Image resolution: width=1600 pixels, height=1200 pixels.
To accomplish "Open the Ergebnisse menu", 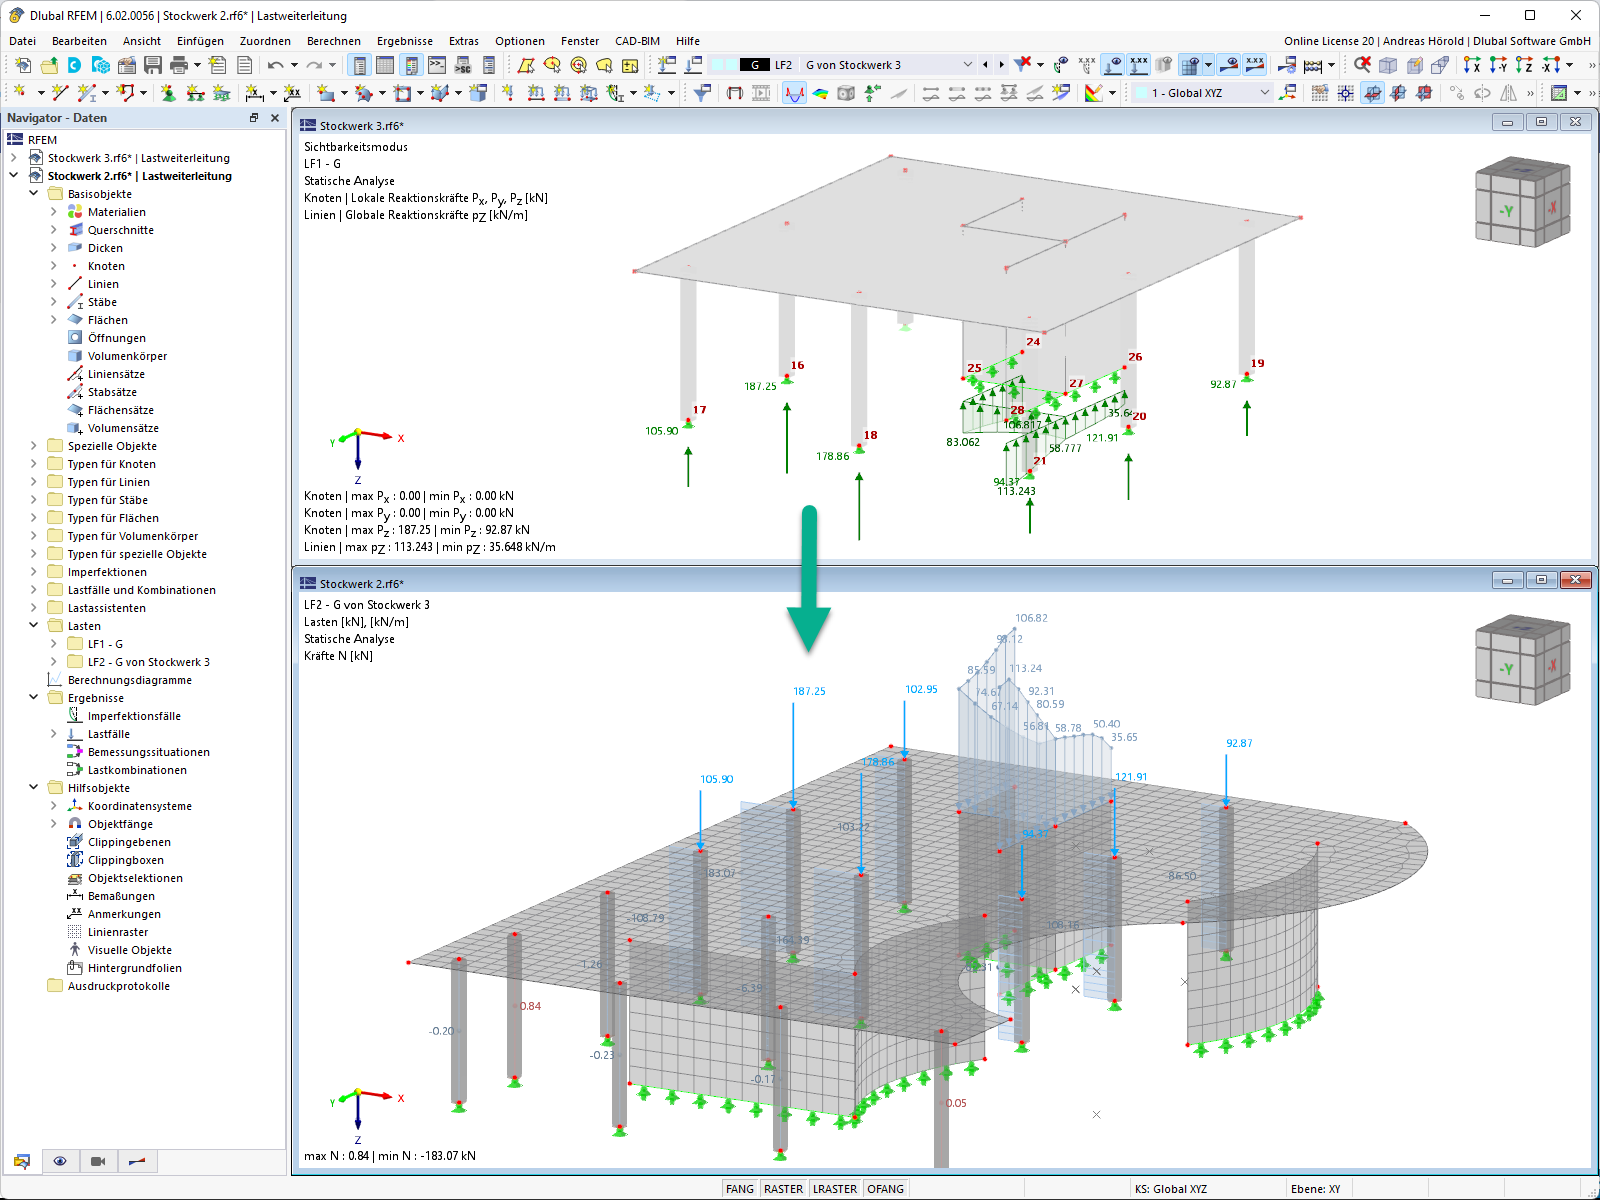I will (x=405, y=41).
